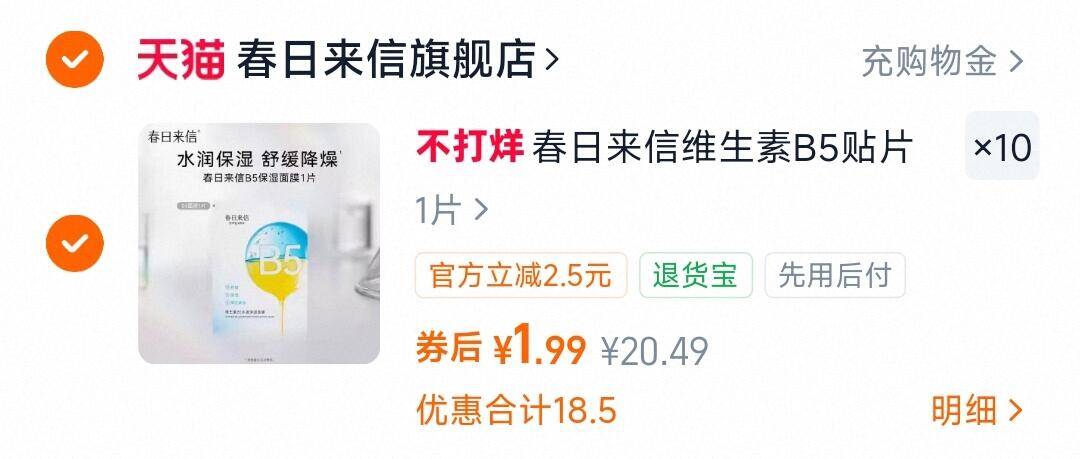
Task: Open 春日来信维生素B5贴片 product title
Action: (723, 147)
